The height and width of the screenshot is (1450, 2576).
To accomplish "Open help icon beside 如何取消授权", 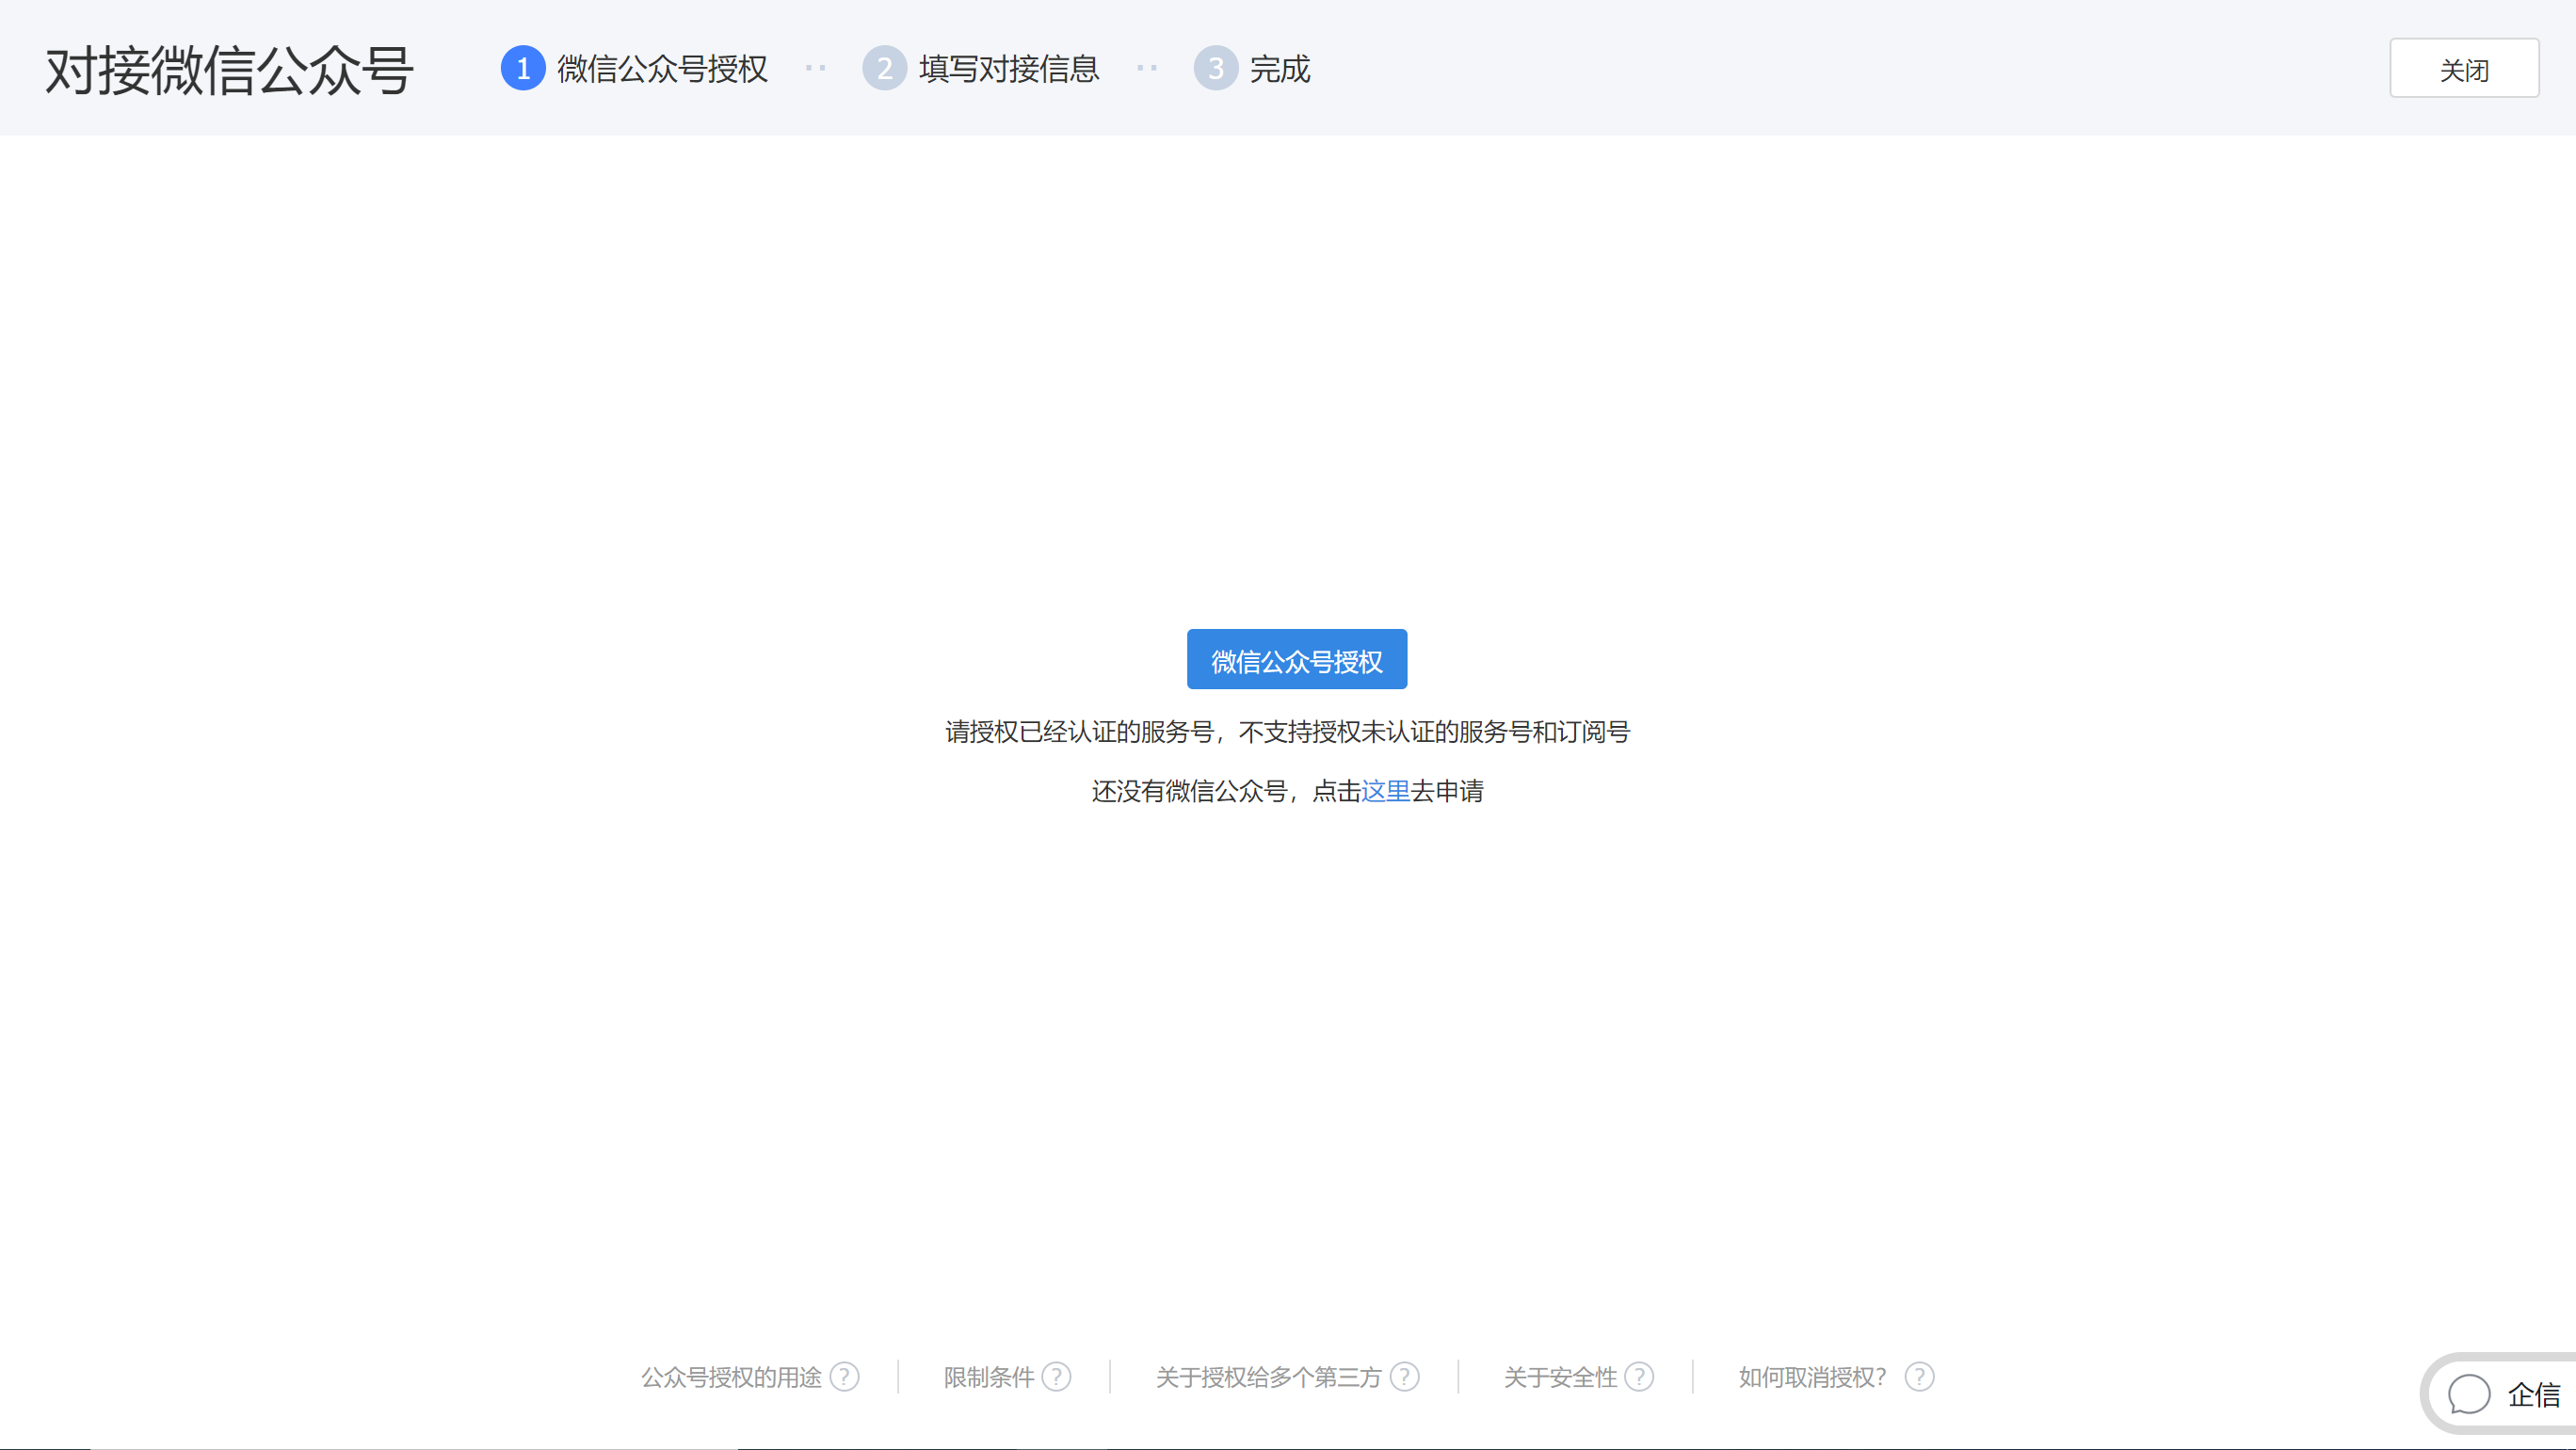I will pyautogui.click(x=1919, y=1377).
